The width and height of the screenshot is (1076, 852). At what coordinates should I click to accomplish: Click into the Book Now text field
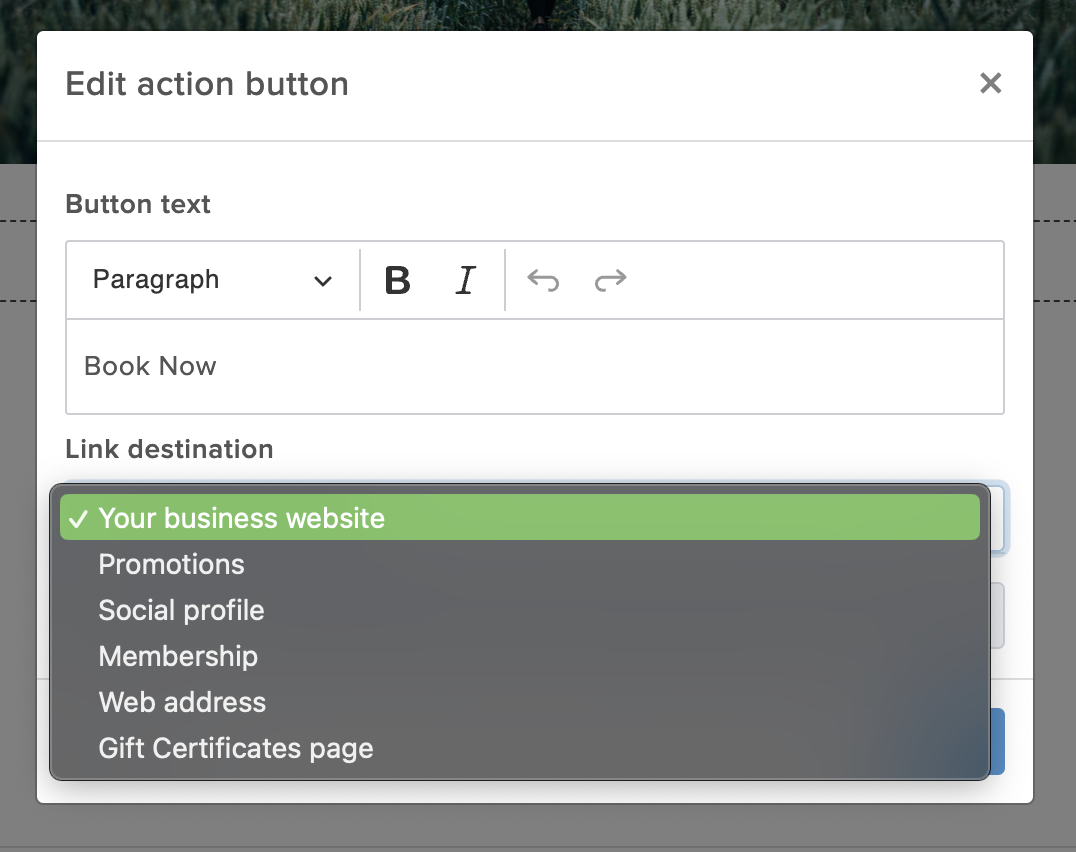(x=535, y=366)
